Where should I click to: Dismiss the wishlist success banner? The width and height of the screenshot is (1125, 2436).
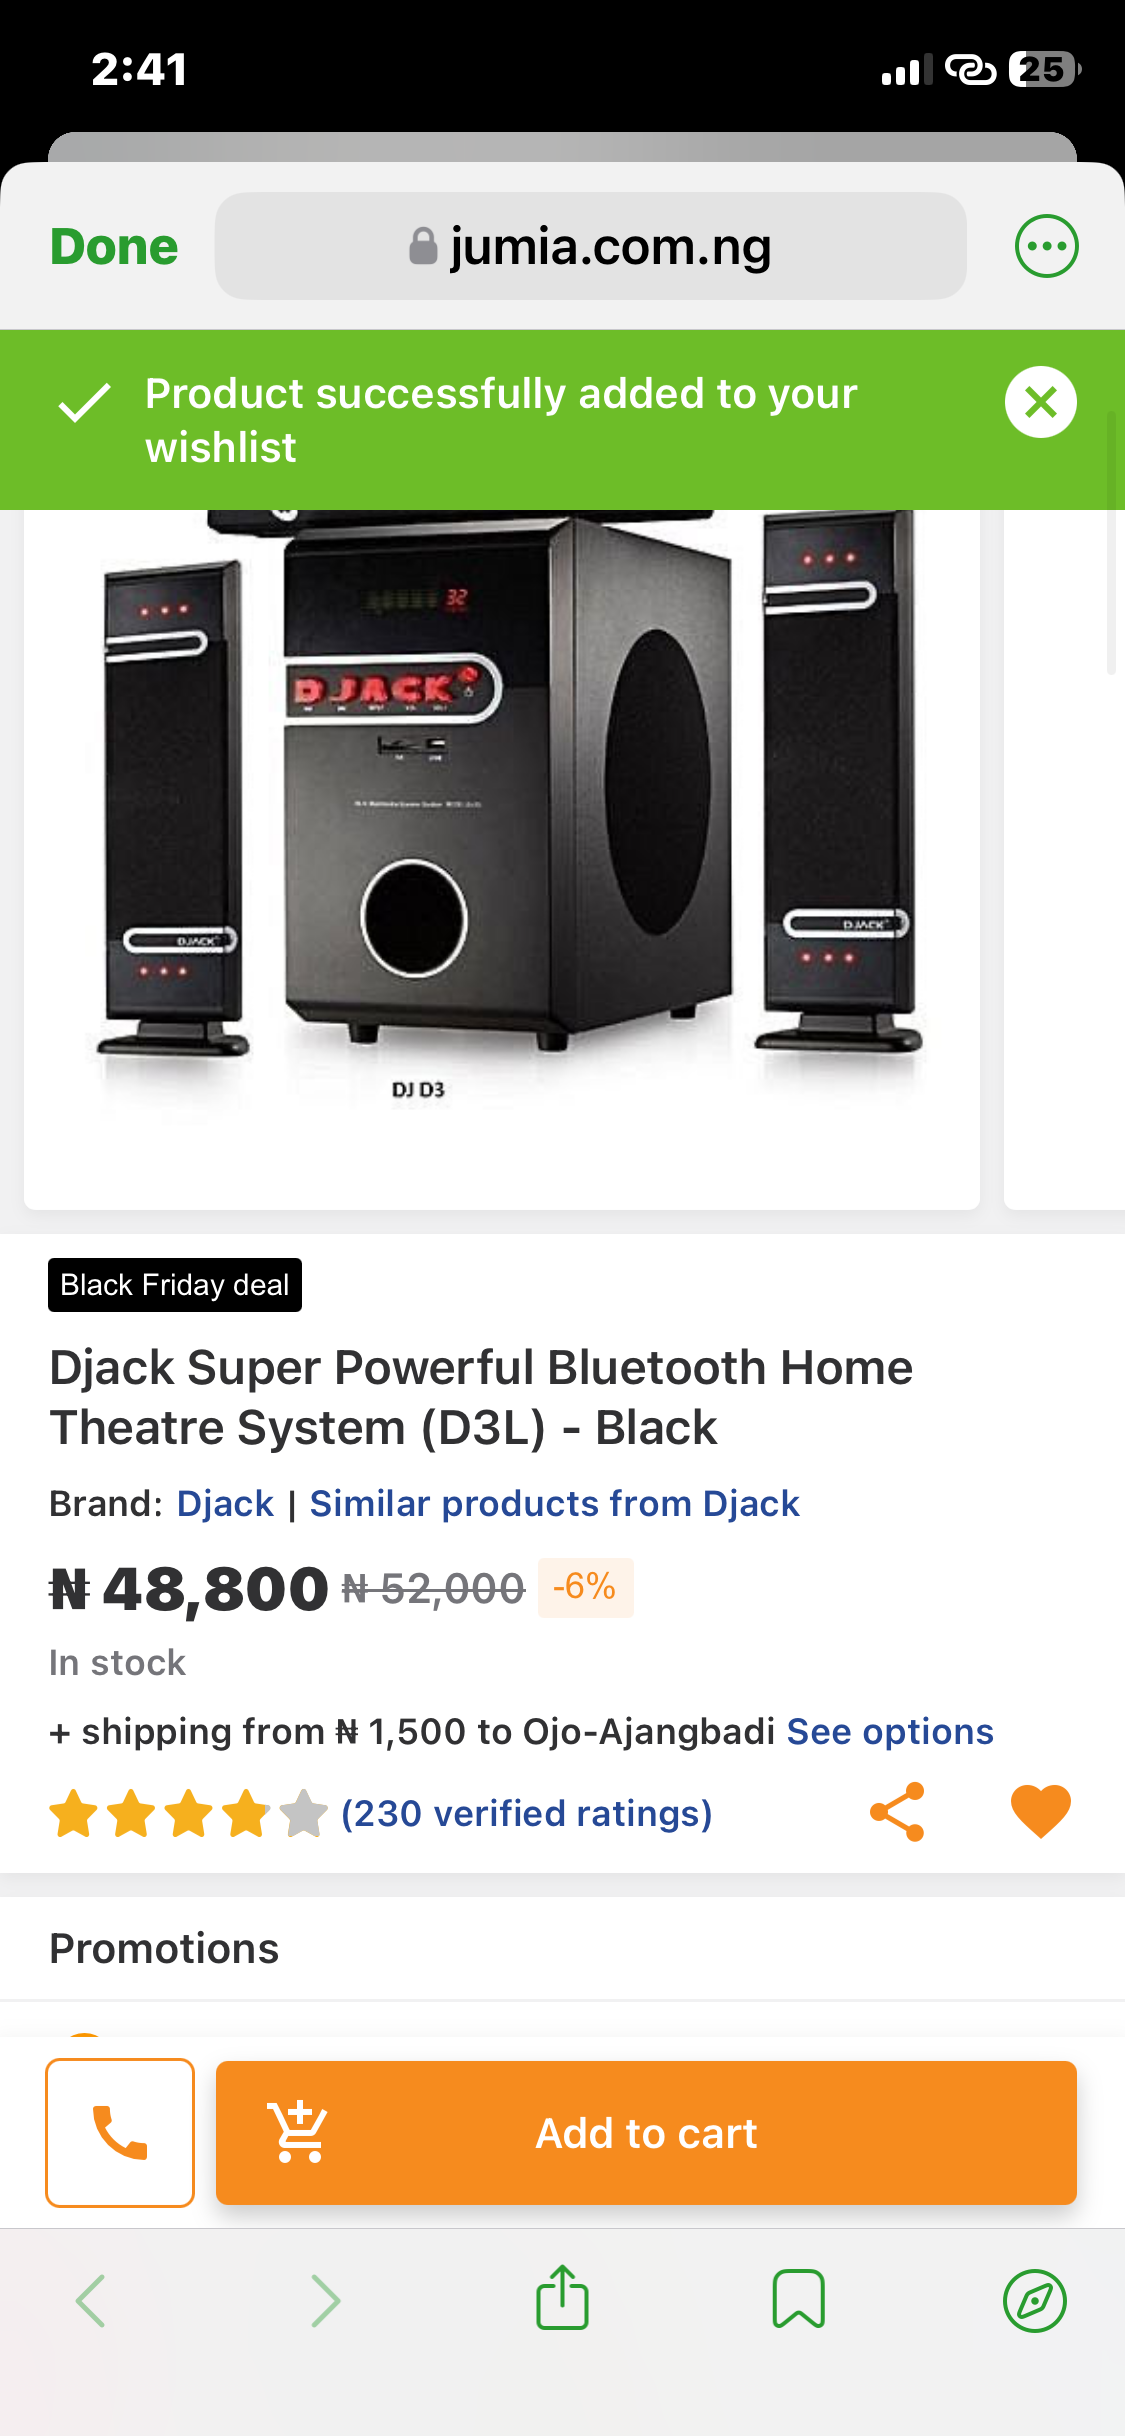(1040, 402)
